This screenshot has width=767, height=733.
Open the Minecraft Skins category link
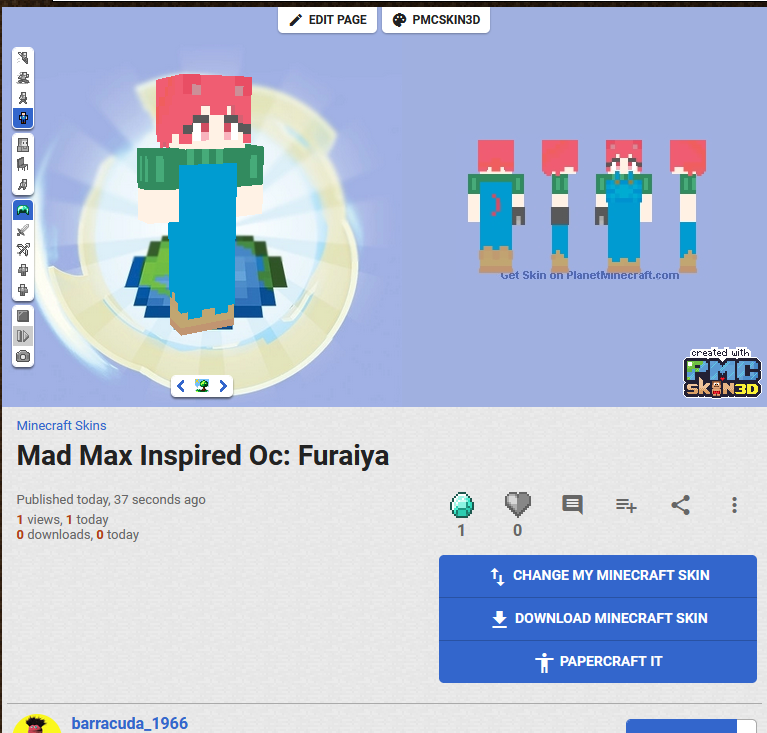(62, 426)
